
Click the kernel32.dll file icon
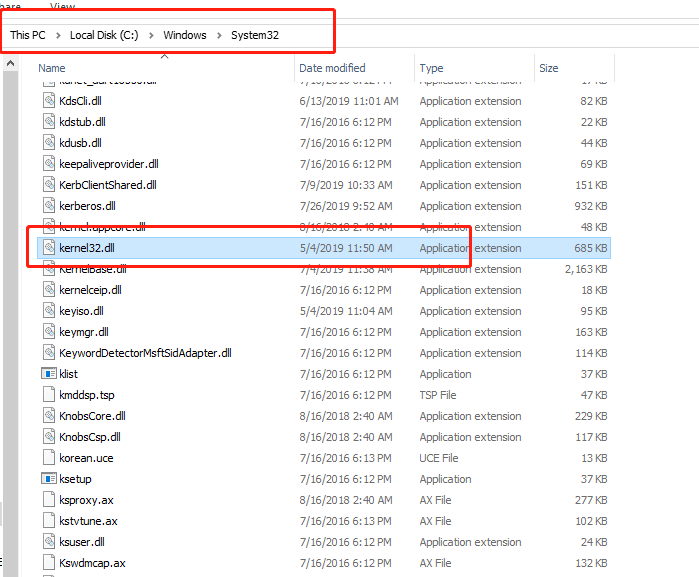coord(49,247)
